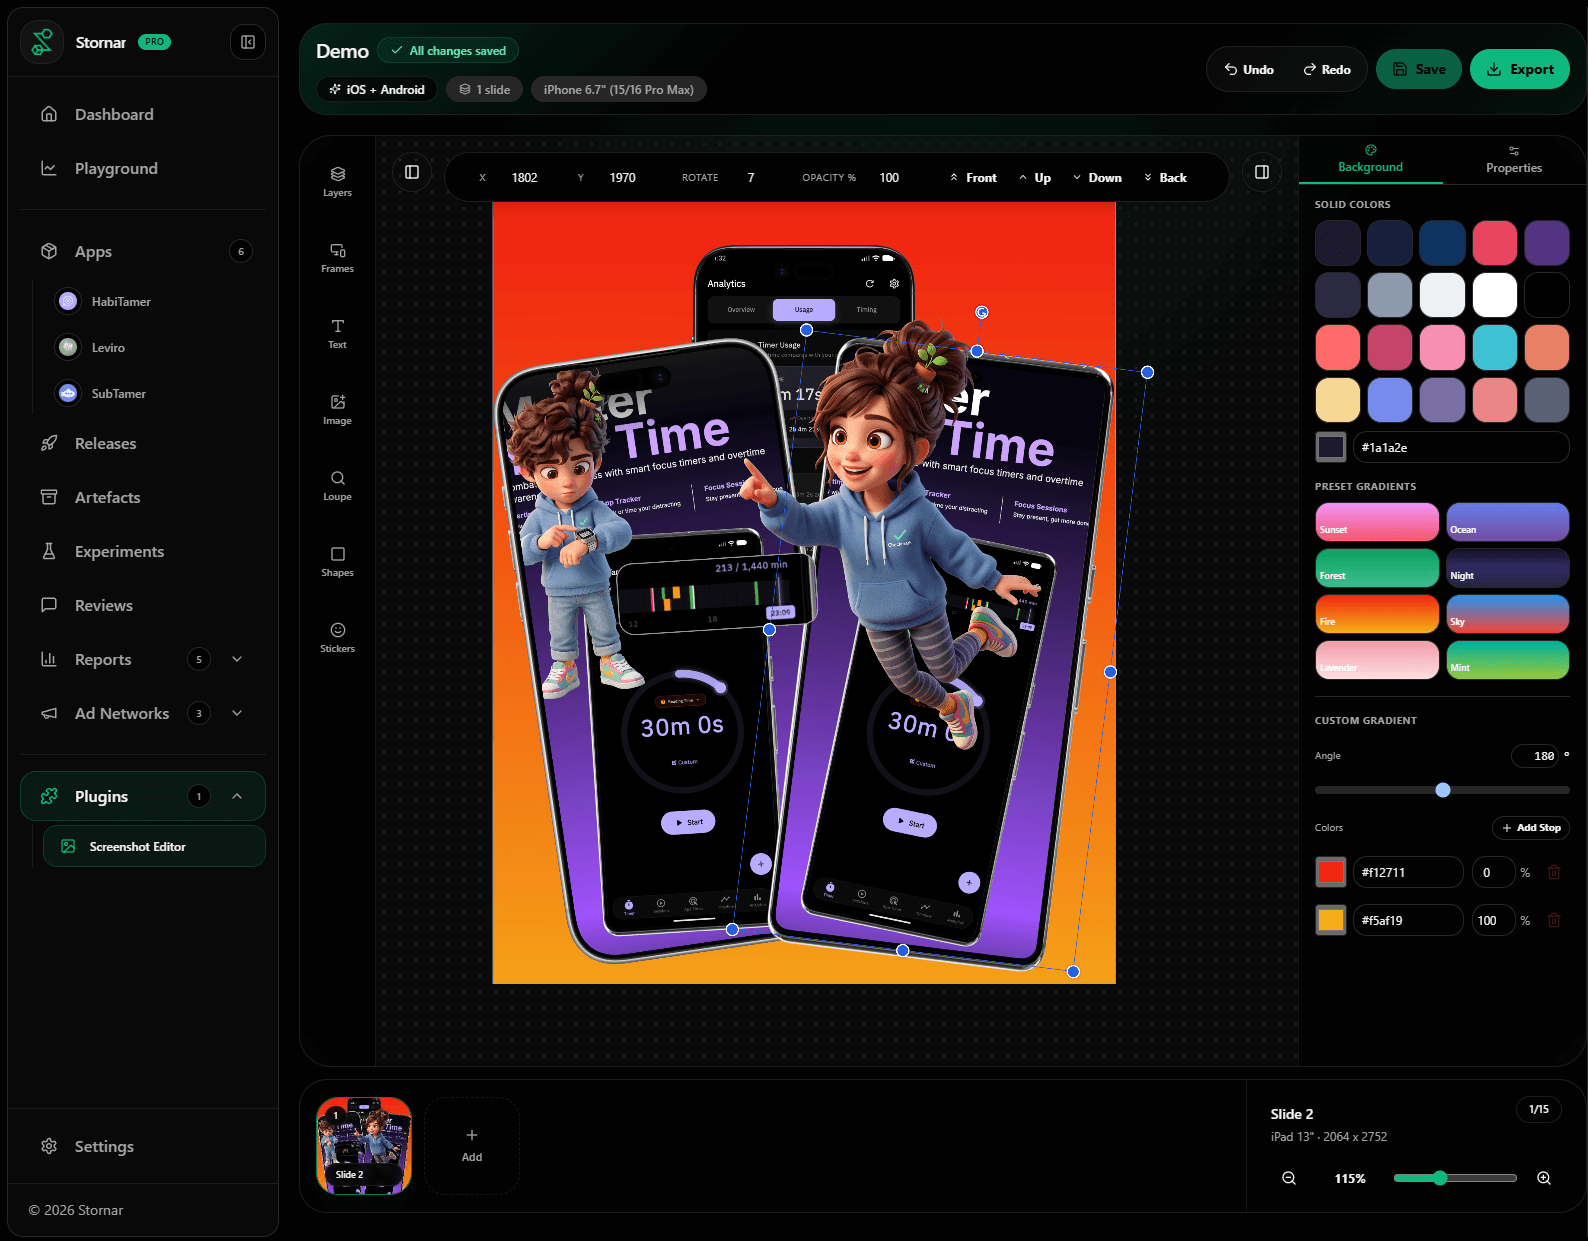Open the #f12711 color stop swatch
The height and width of the screenshot is (1241, 1588).
[x=1331, y=872]
